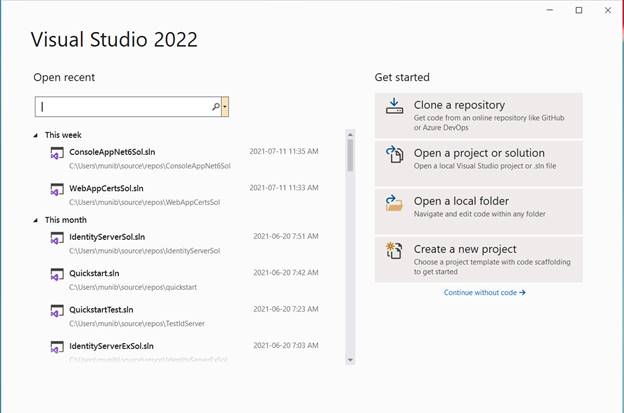The width and height of the screenshot is (624, 413).
Task: Click Clone a repository
Action: [478, 115]
